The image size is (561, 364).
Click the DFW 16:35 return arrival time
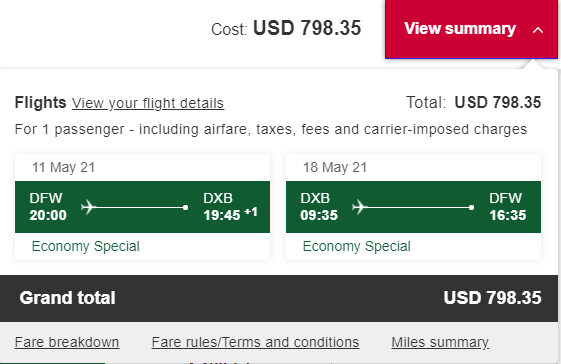click(x=508, y=215)
